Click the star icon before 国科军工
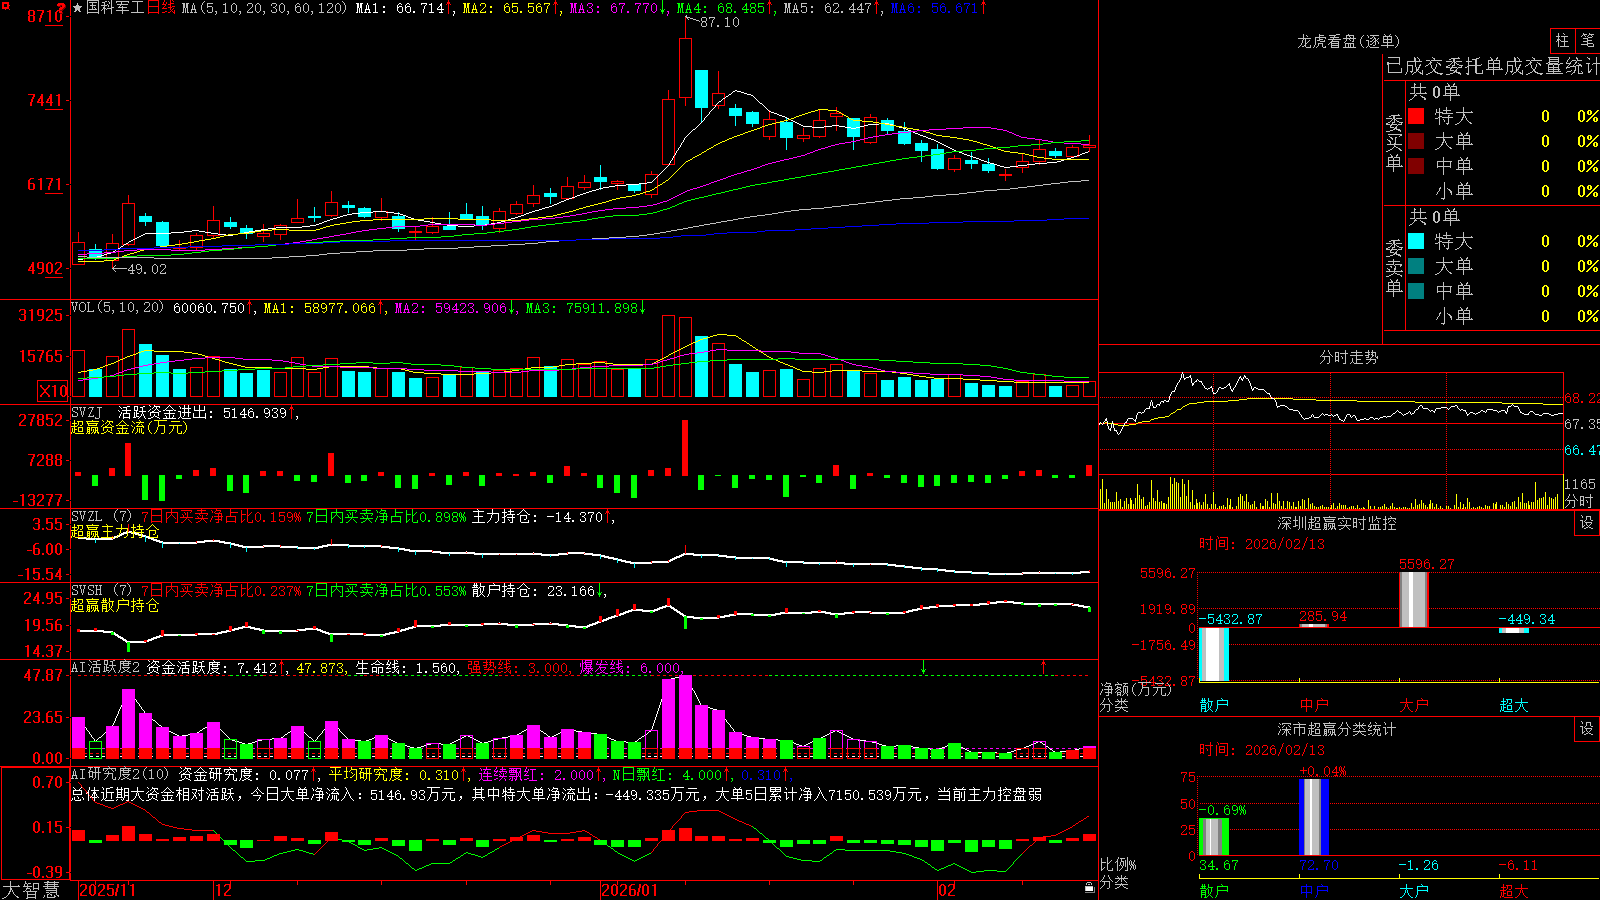The height and width of the screenshot is (900, 1600). (x=77, y=8)
